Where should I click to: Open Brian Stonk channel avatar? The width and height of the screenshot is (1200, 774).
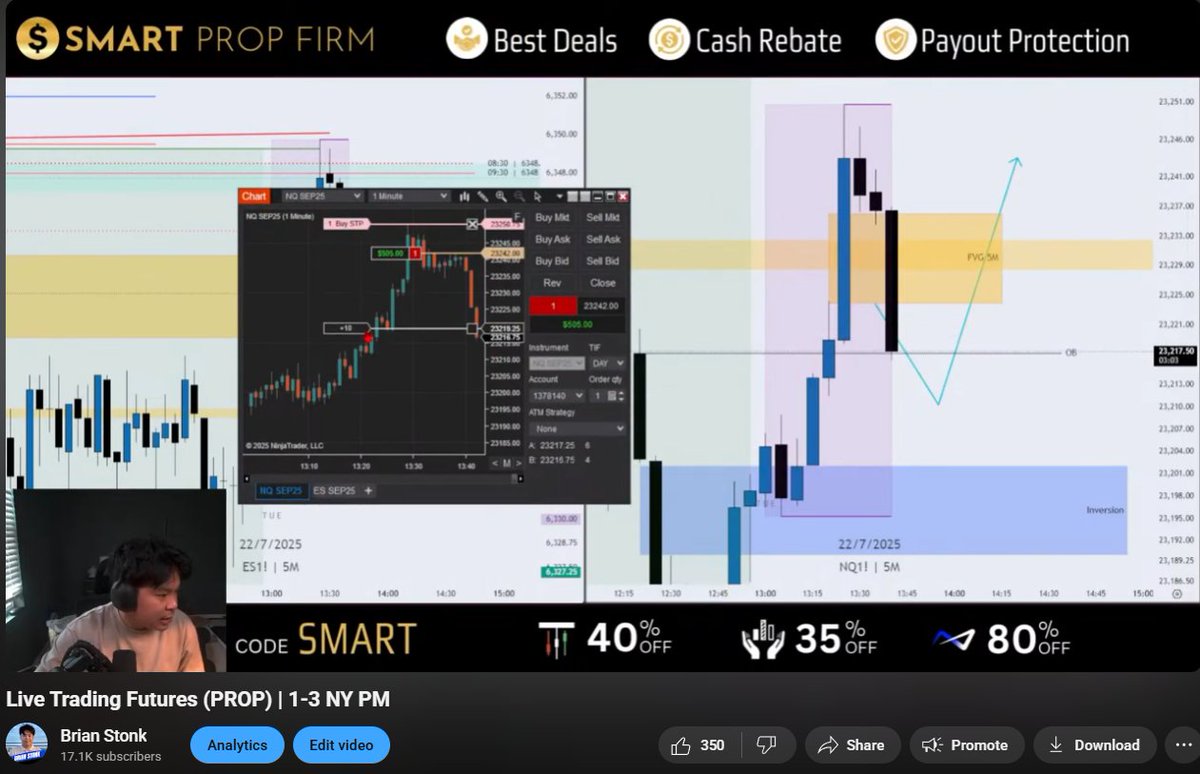click(26, 744)
